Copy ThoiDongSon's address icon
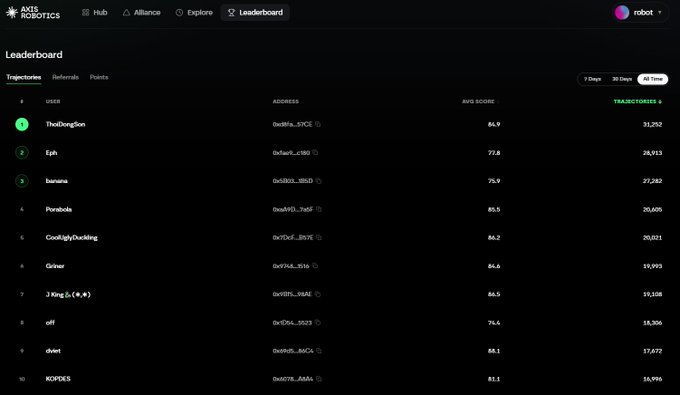 tap(318, 124)
